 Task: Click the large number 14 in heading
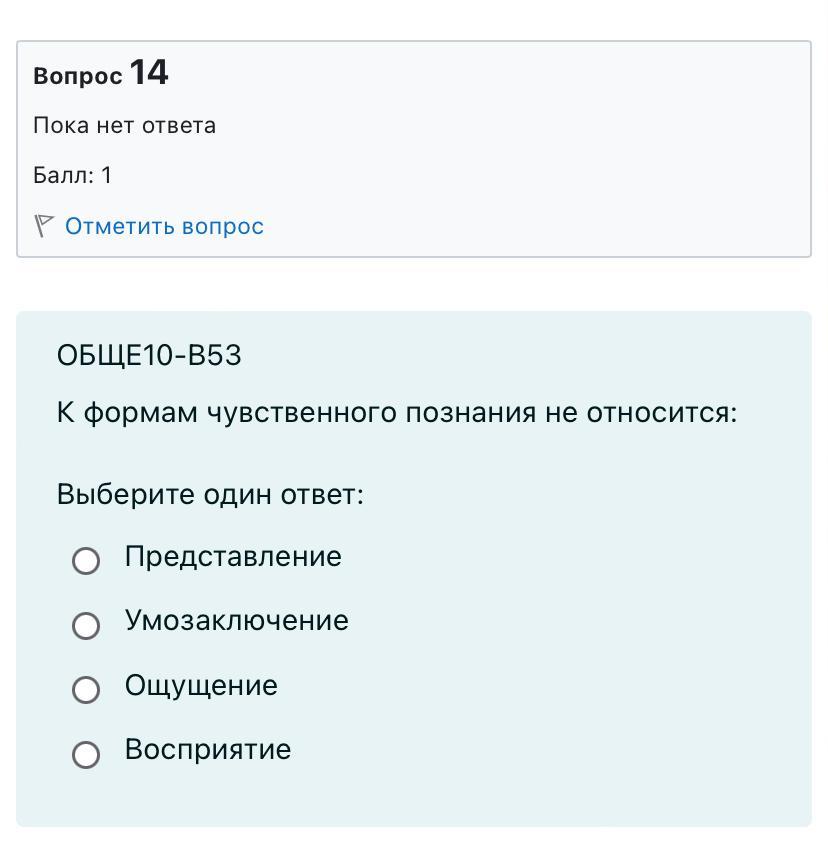point(149,72)
